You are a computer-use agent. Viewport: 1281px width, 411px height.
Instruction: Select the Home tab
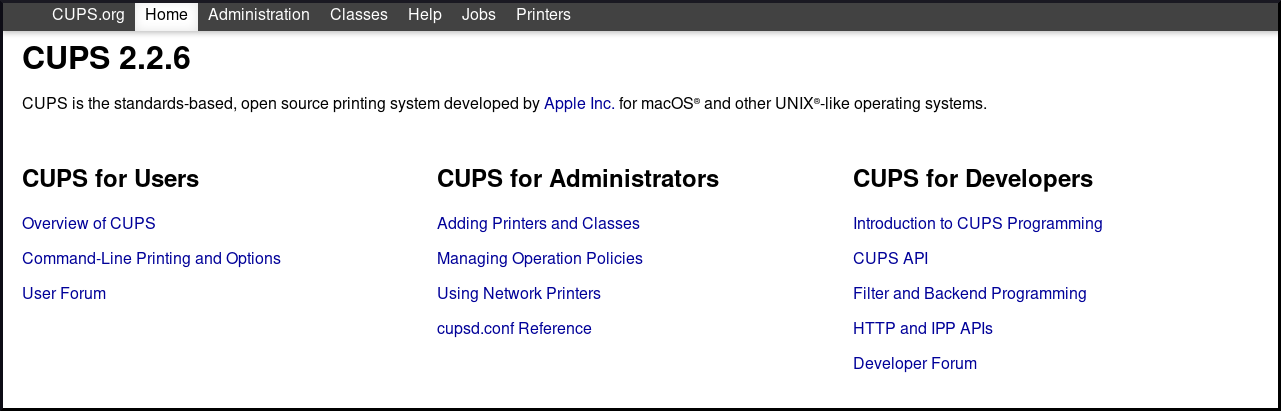click(166, 15)
